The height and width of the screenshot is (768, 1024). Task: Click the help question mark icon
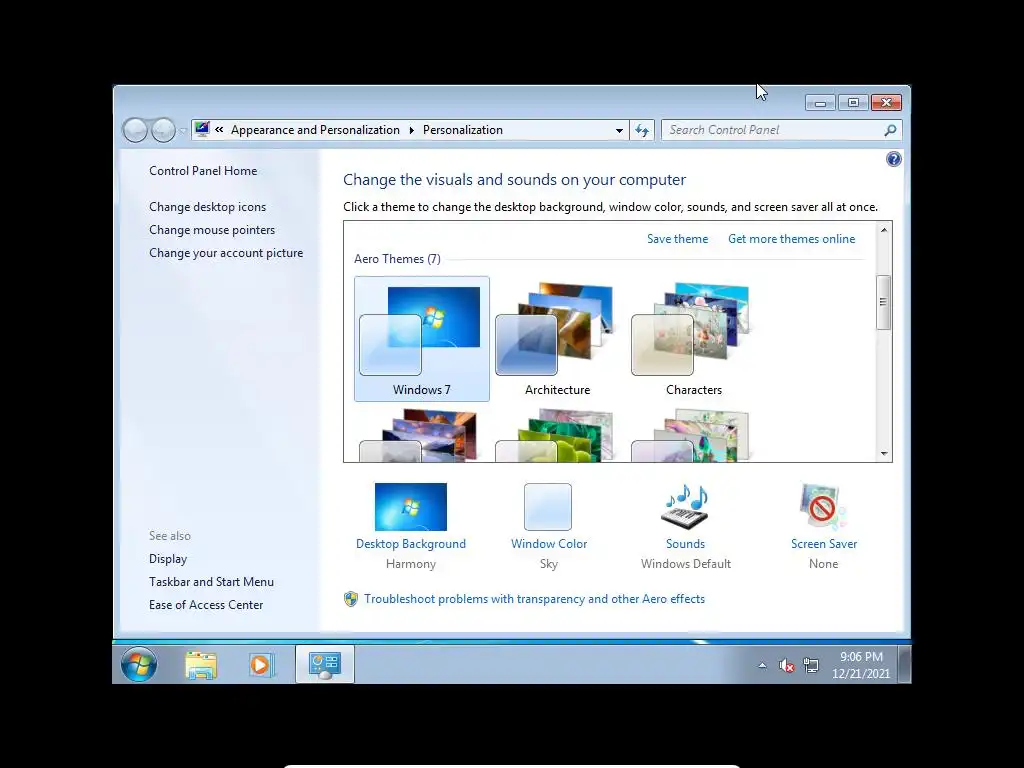click(x=893, y=159)
